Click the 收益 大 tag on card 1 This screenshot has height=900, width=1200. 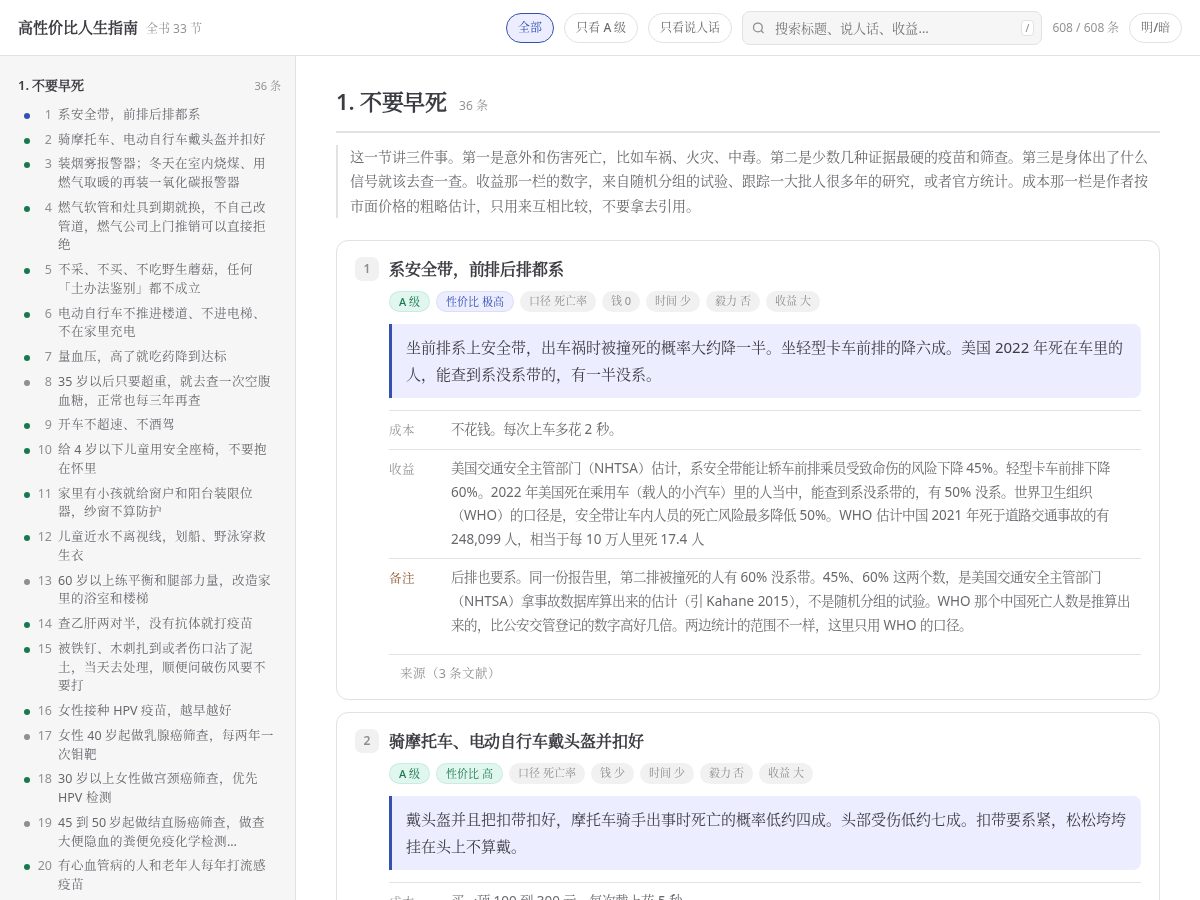pos(793,301)
